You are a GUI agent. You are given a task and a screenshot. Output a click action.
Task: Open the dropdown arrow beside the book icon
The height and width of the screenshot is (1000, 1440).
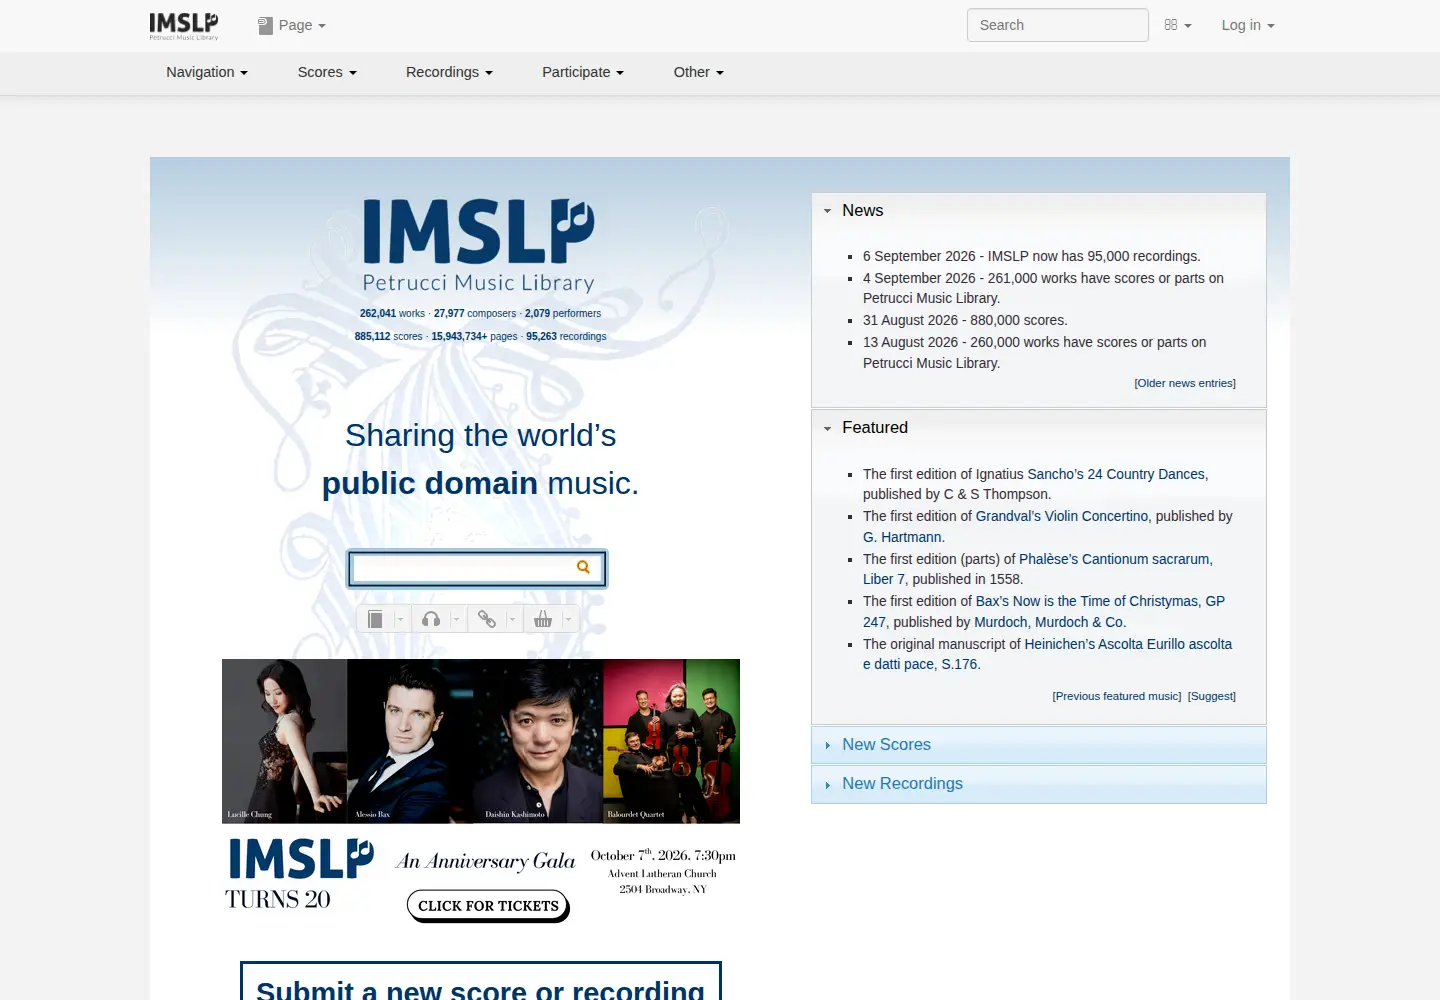pyautogui.click(x=400, y=619)
